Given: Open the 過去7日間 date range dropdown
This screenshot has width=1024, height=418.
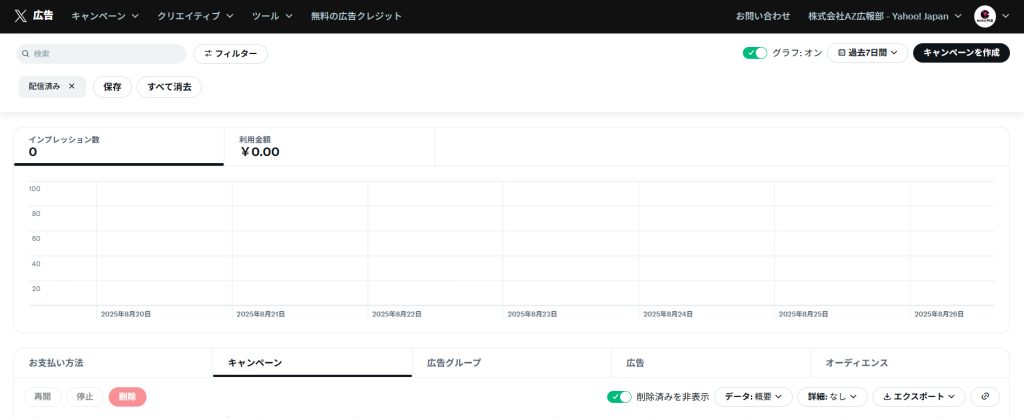Looking at the screenshot, I should point(867,53).
